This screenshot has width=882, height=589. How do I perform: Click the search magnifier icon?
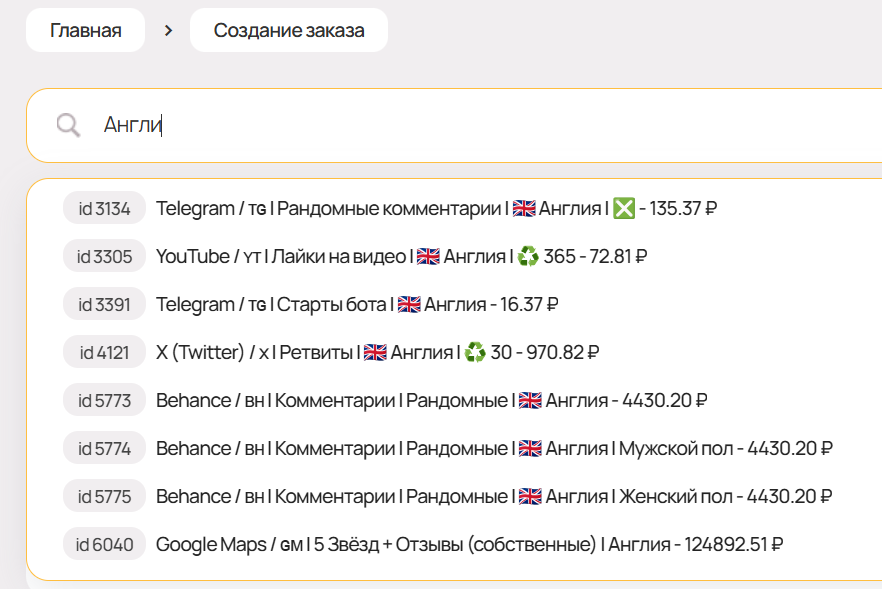point(68,125)
